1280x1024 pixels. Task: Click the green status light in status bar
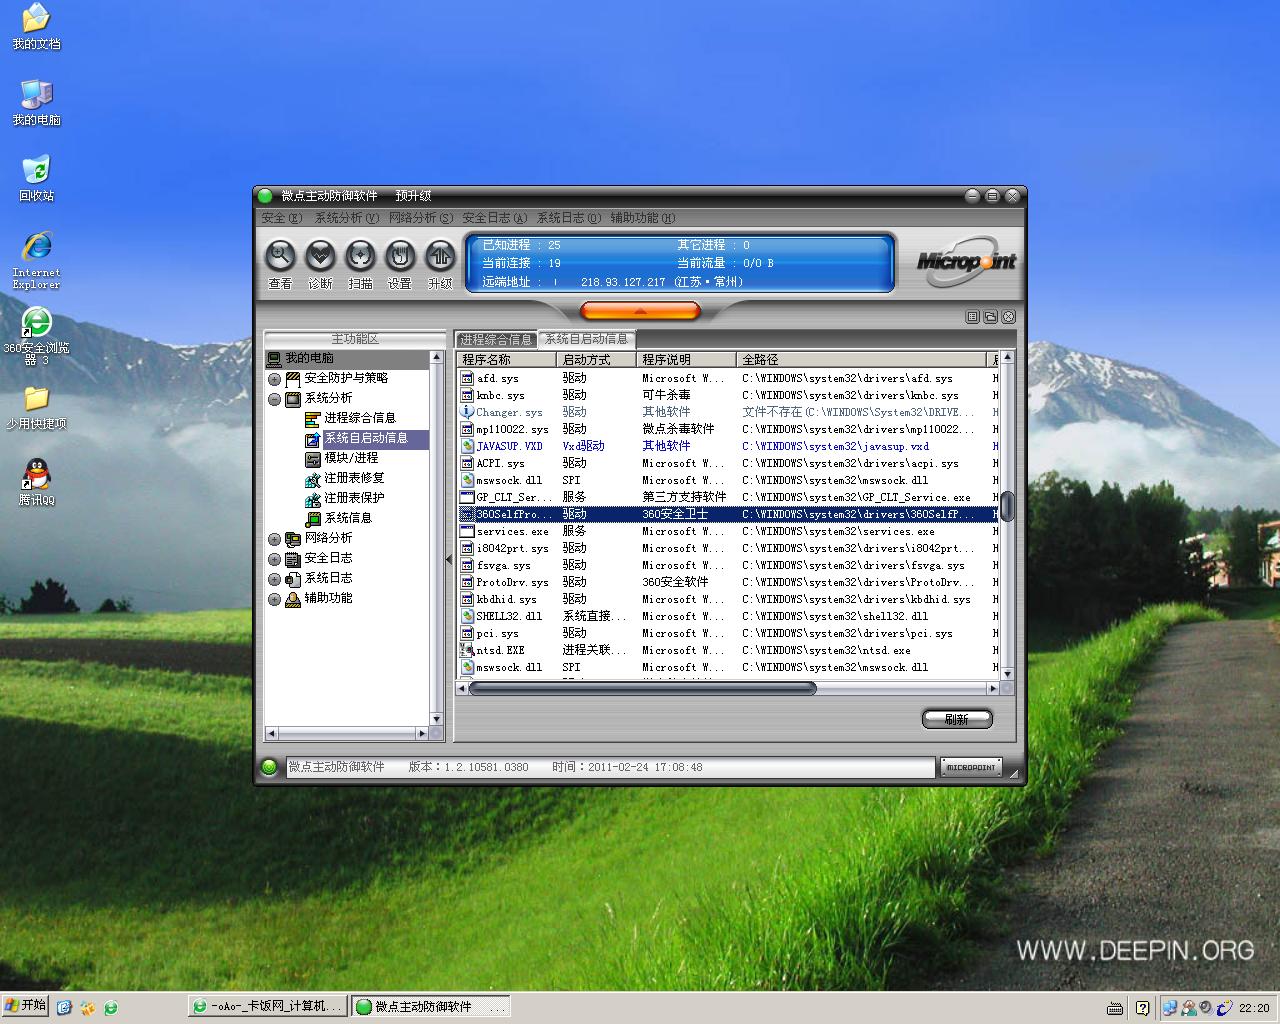tap(269, 767)
